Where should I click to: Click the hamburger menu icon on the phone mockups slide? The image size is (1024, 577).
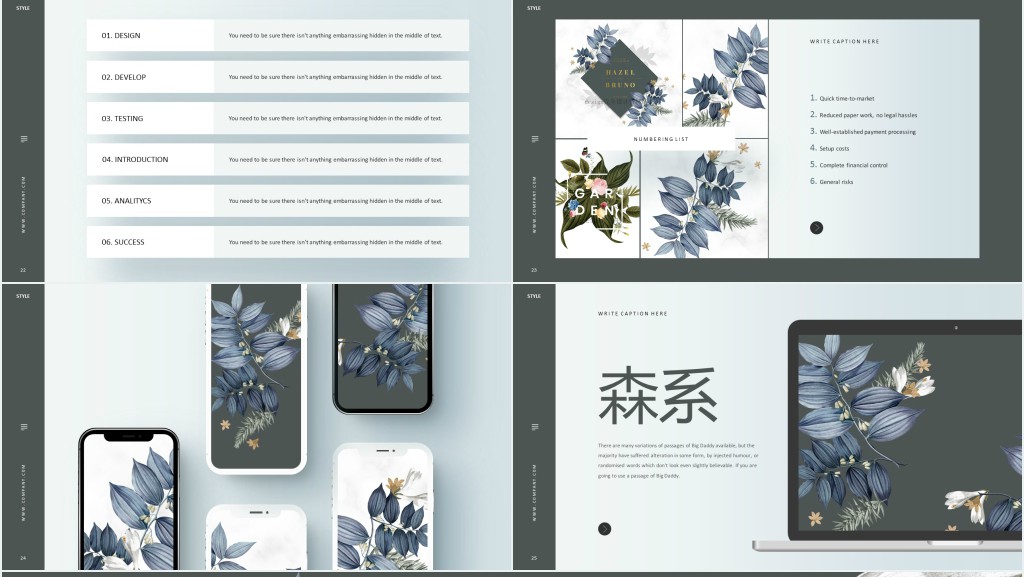click(24, 427)
